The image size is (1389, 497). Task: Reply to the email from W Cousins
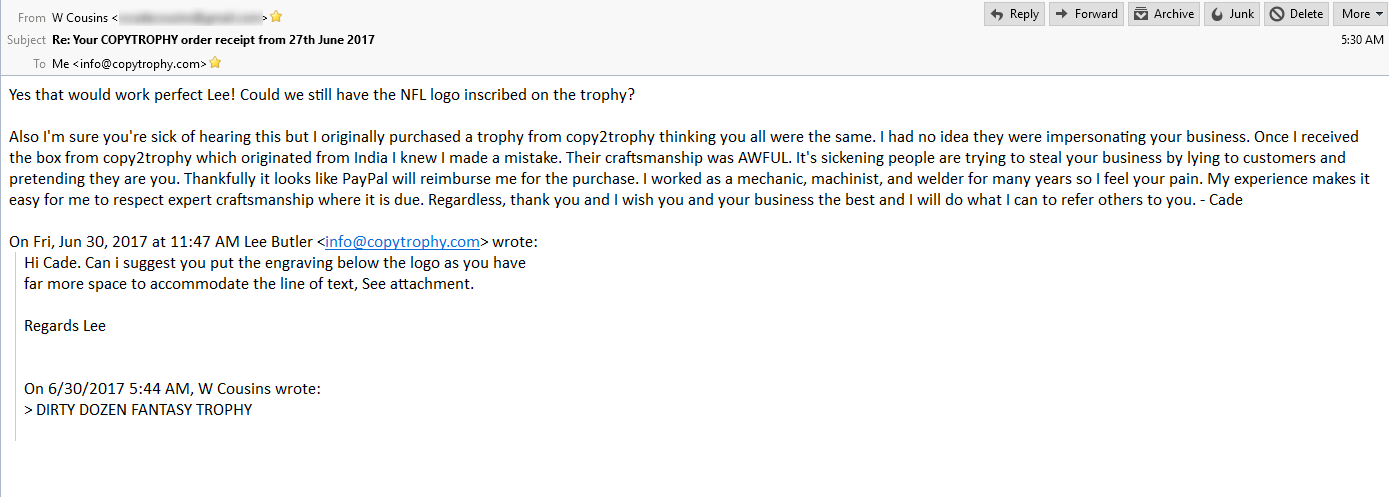coord(1014,14)
